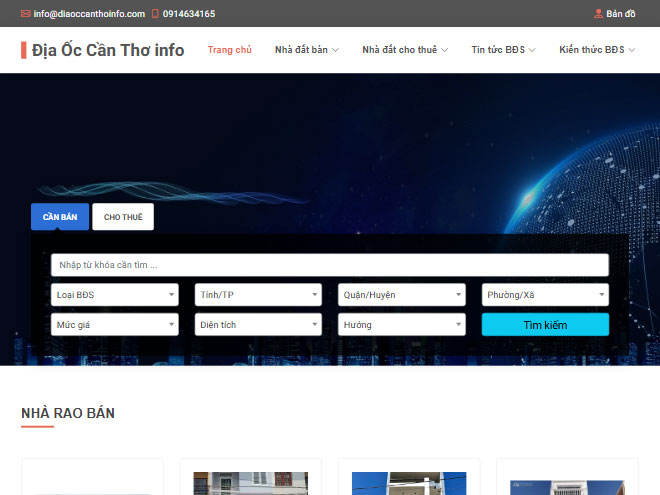Open the Tin tức BĐS menu
The image size is (660, 495).
point(504,50)
